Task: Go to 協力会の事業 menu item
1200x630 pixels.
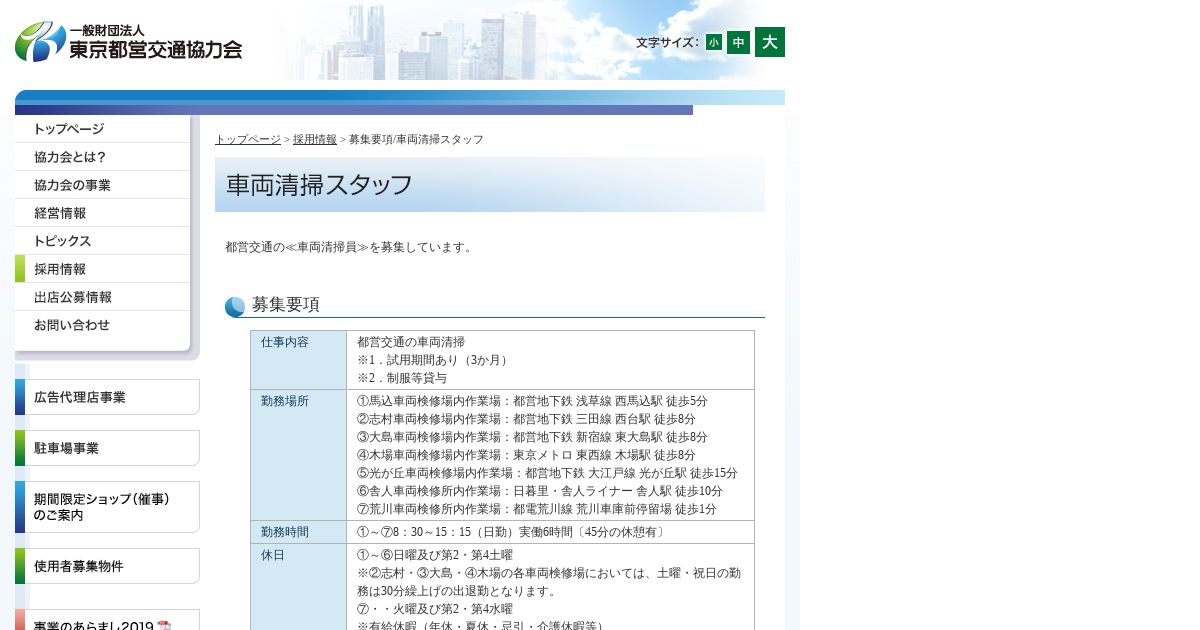Action: tap(102, 185)
